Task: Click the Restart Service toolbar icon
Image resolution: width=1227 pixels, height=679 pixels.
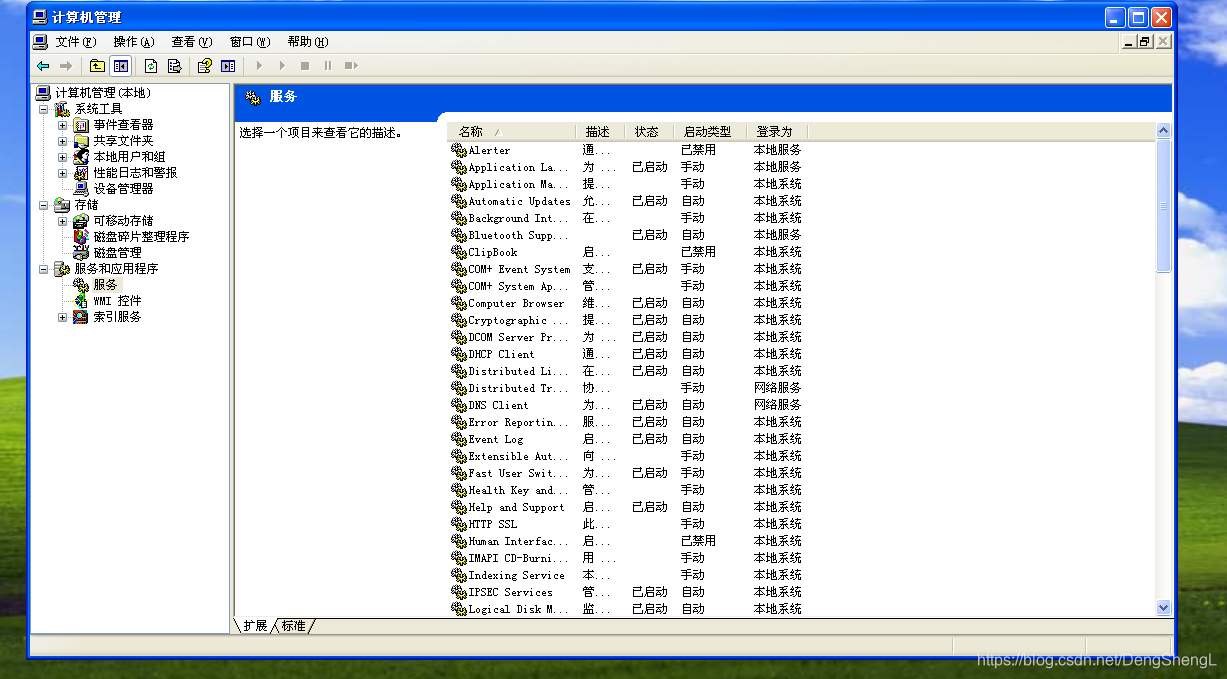Action: (351, 66)
